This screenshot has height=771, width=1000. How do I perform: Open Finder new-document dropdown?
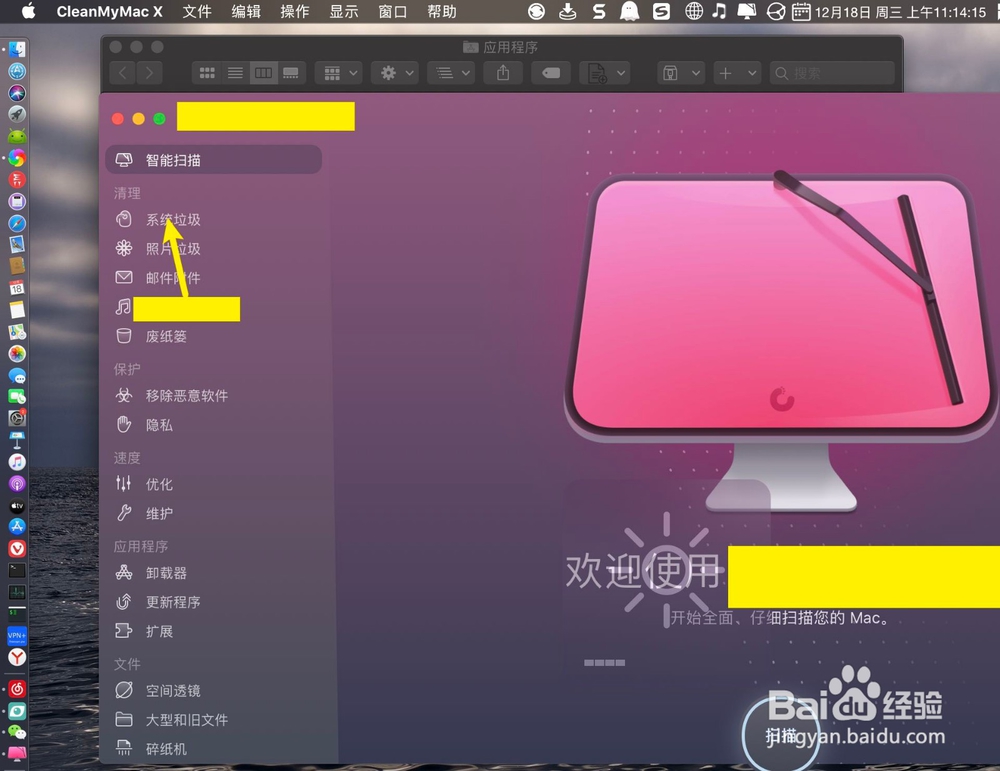pos(605,73)
